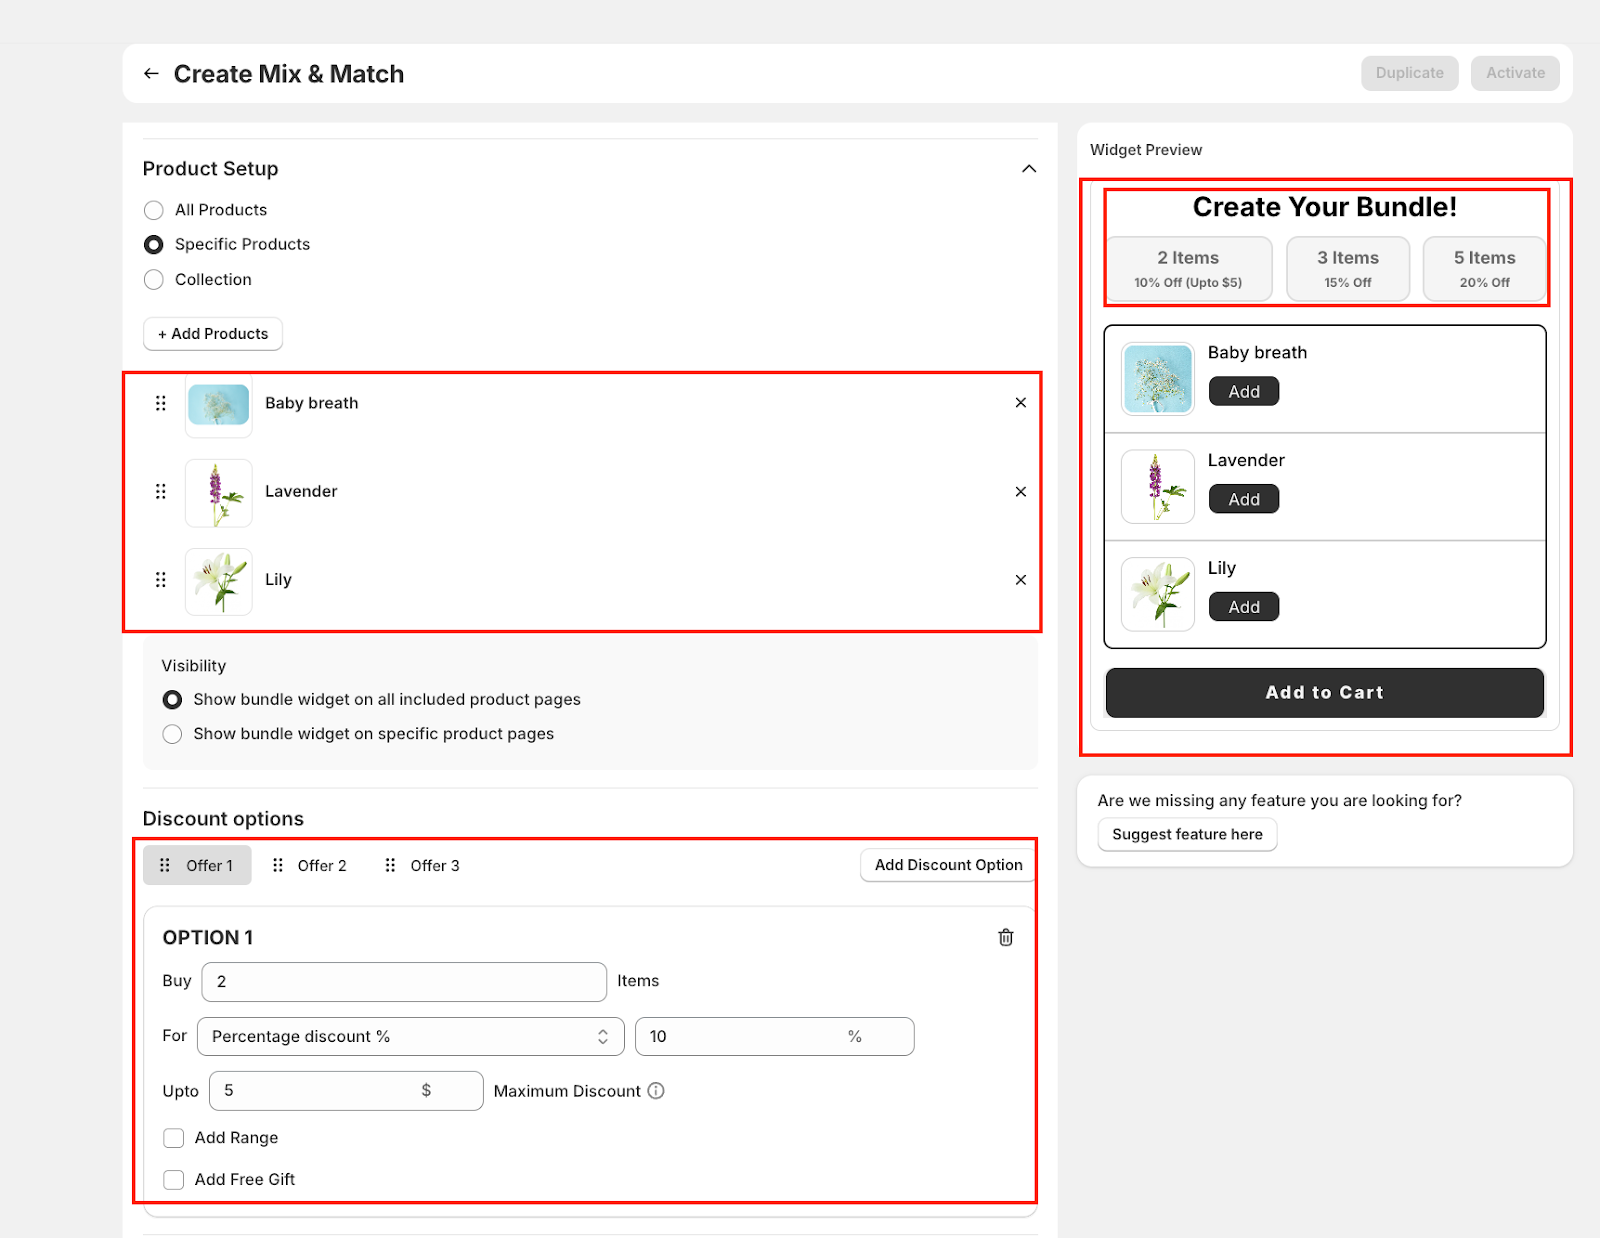Tick the Add Free Gift checkbox
1600x1238 pixels.
pyautogui.click(x=174, y=1180)
